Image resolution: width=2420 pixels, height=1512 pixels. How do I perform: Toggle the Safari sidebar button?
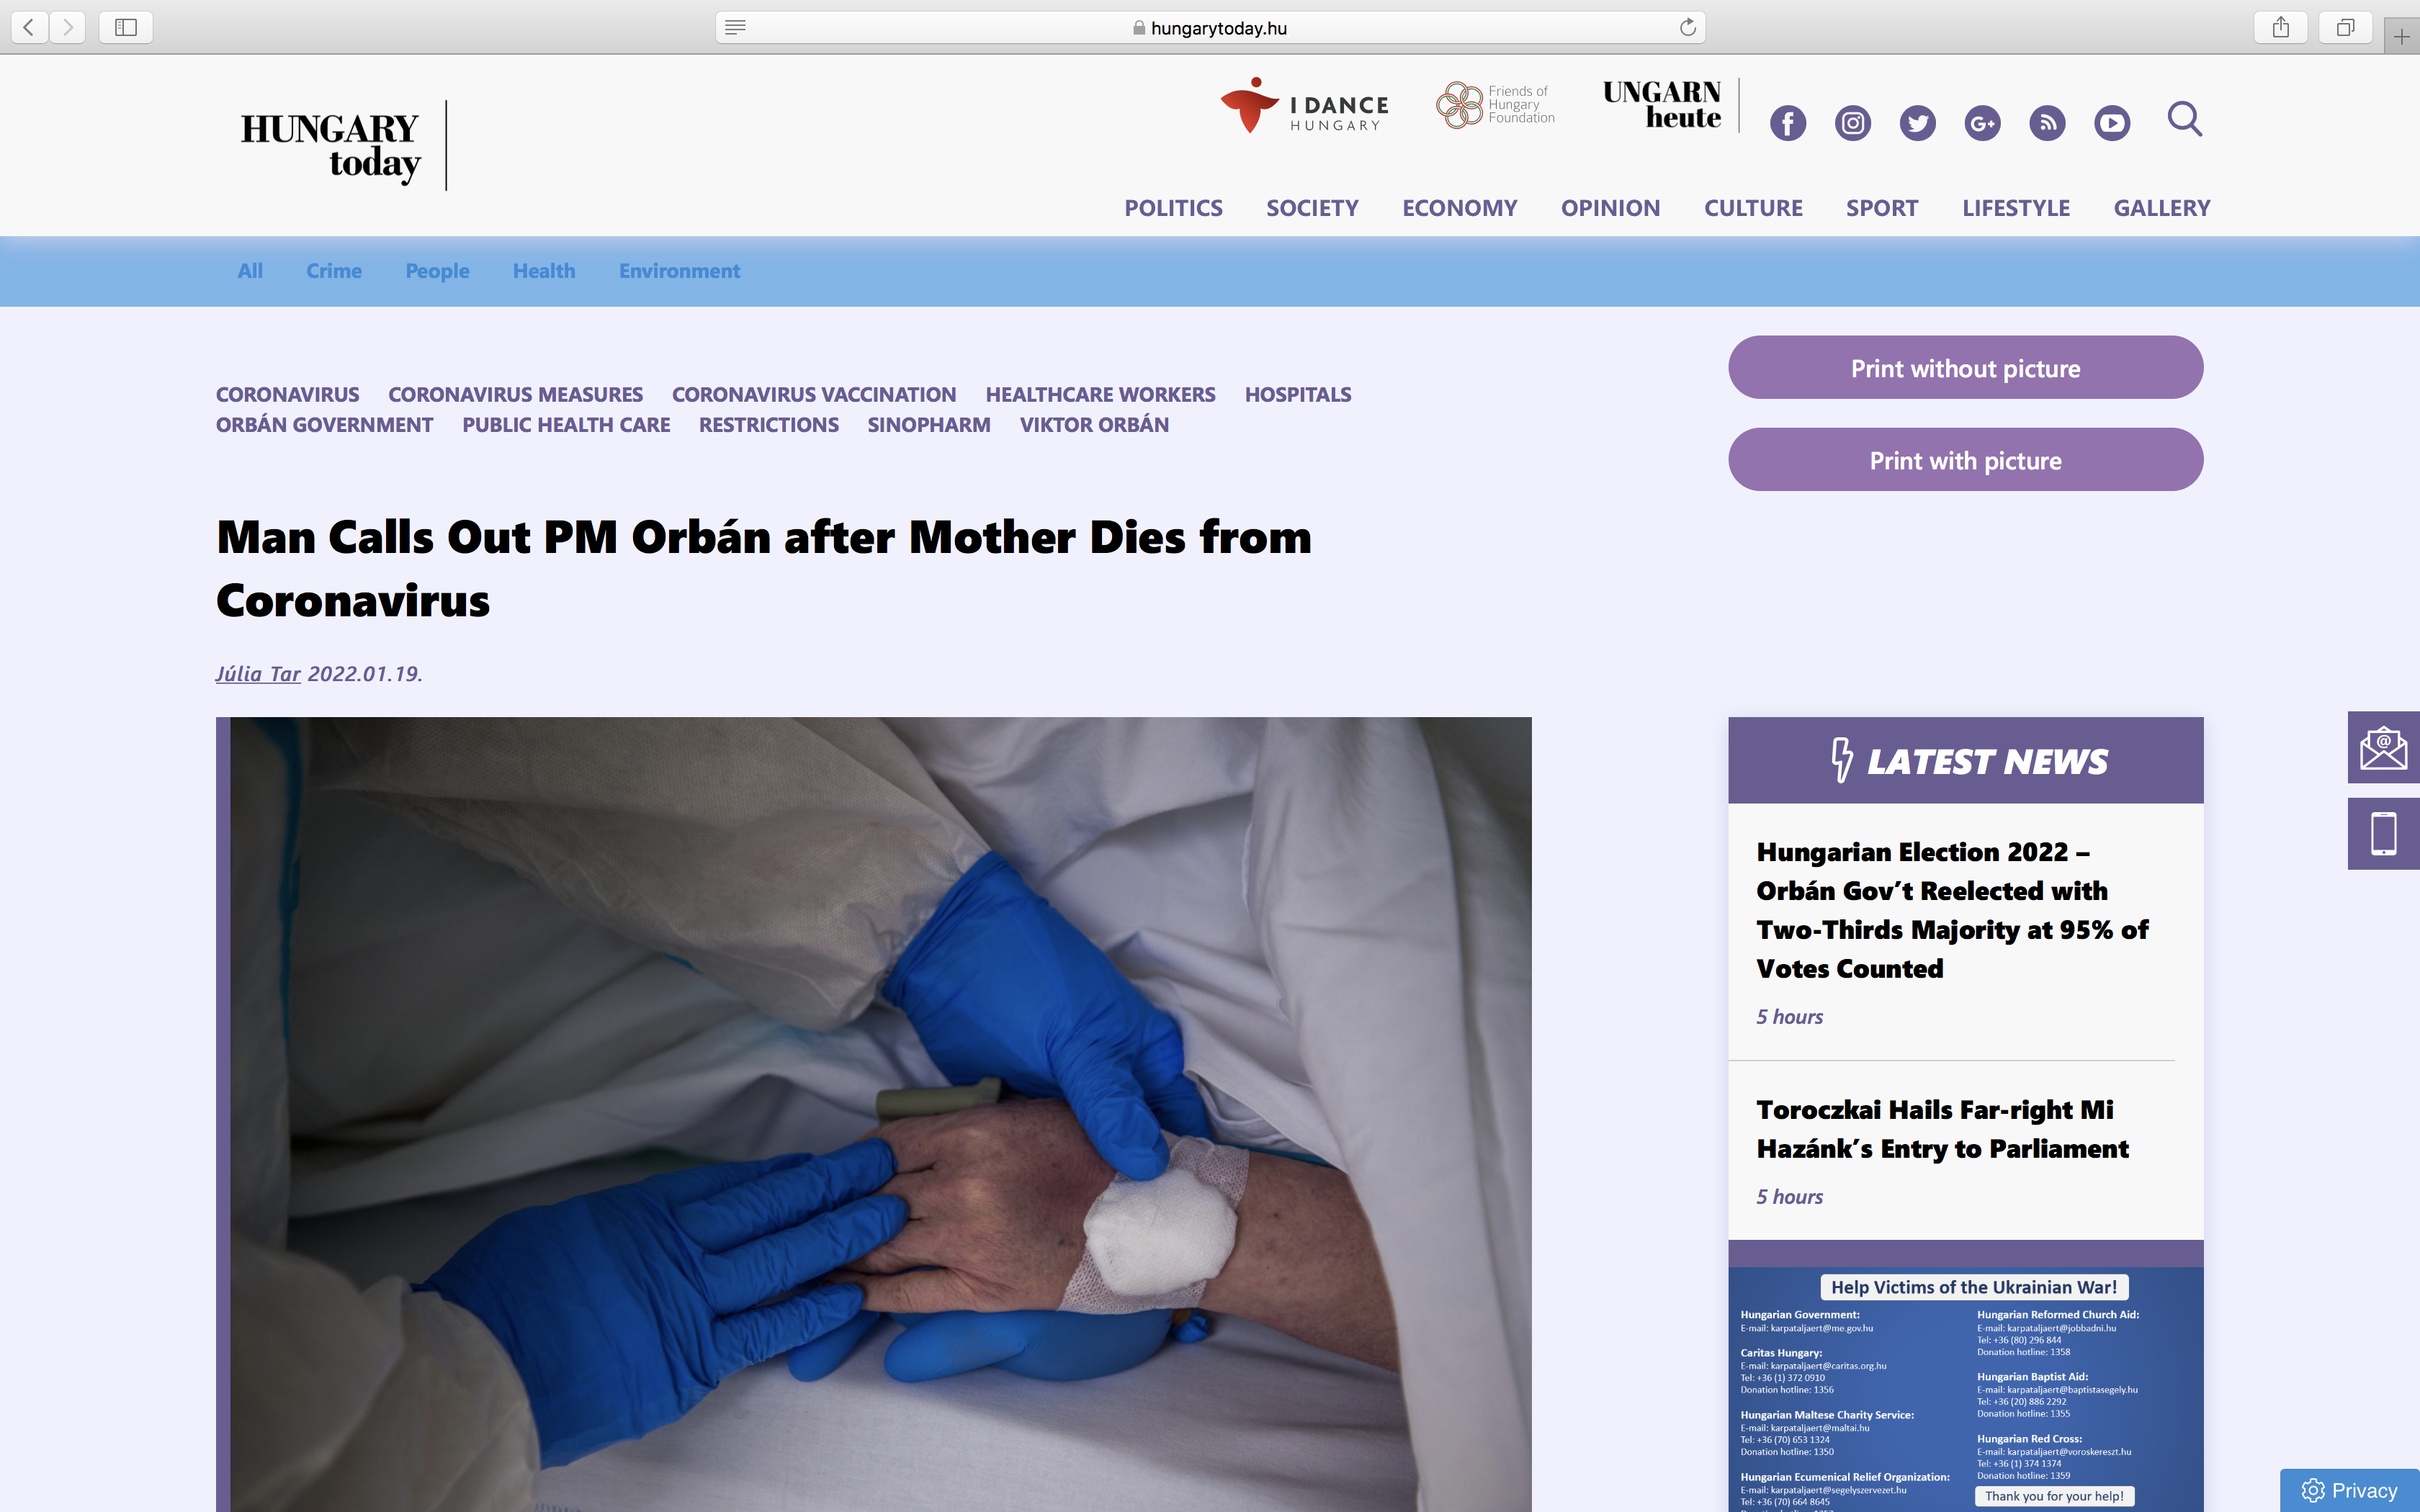(x=126, y=27)
